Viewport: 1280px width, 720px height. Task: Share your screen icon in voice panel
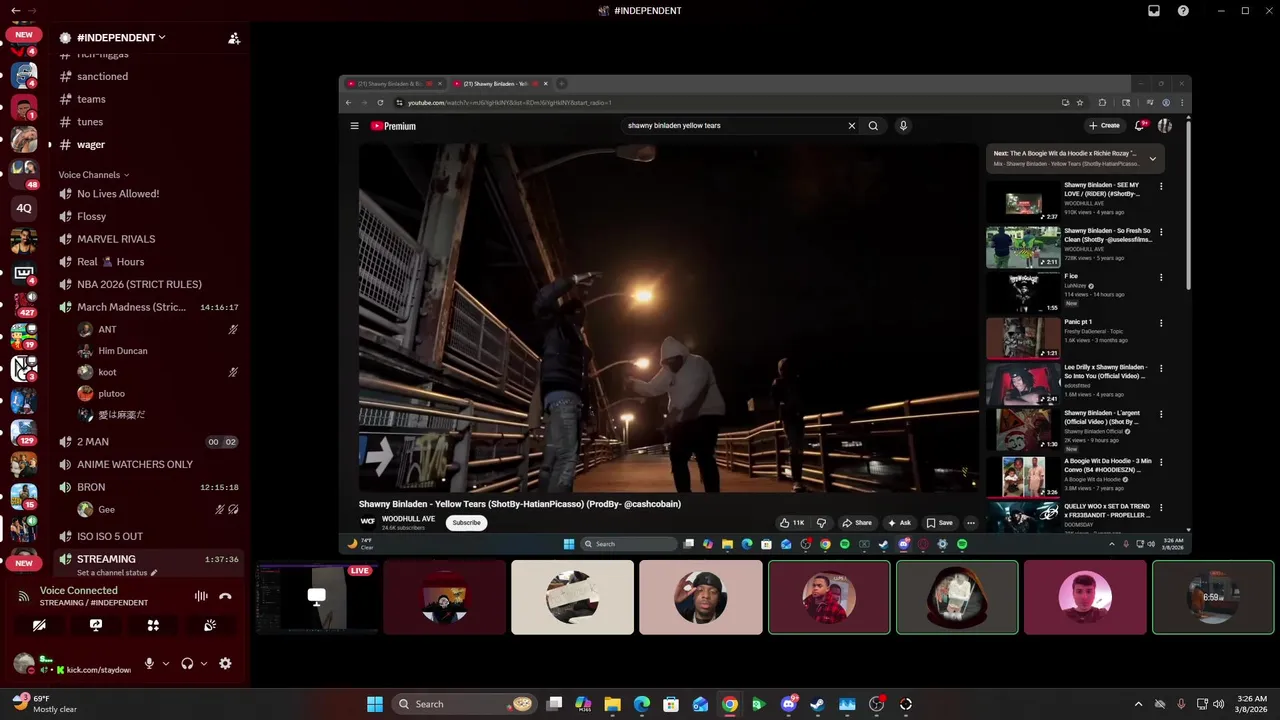click(x=96, y=625)
